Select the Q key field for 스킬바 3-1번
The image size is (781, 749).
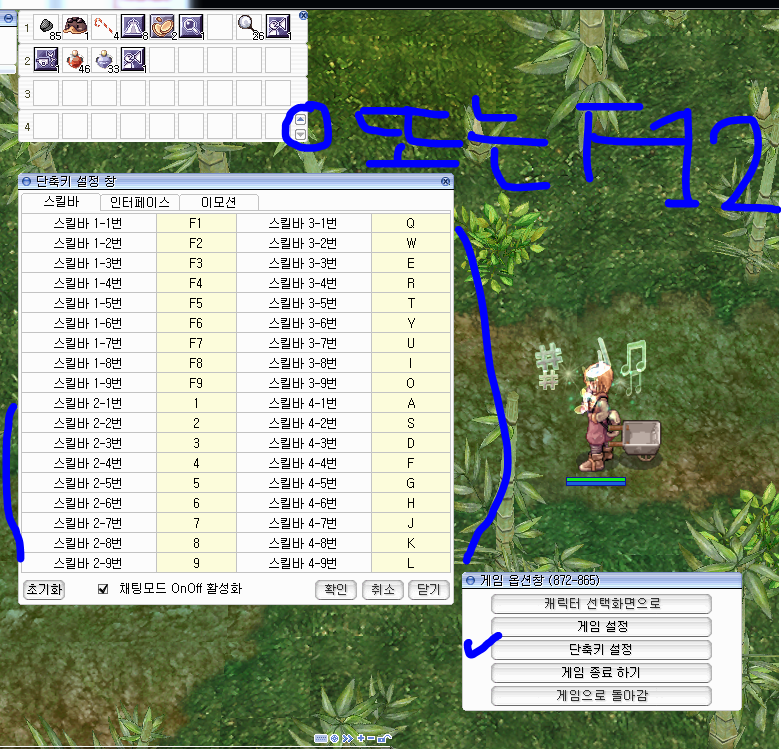click(411, 223)
